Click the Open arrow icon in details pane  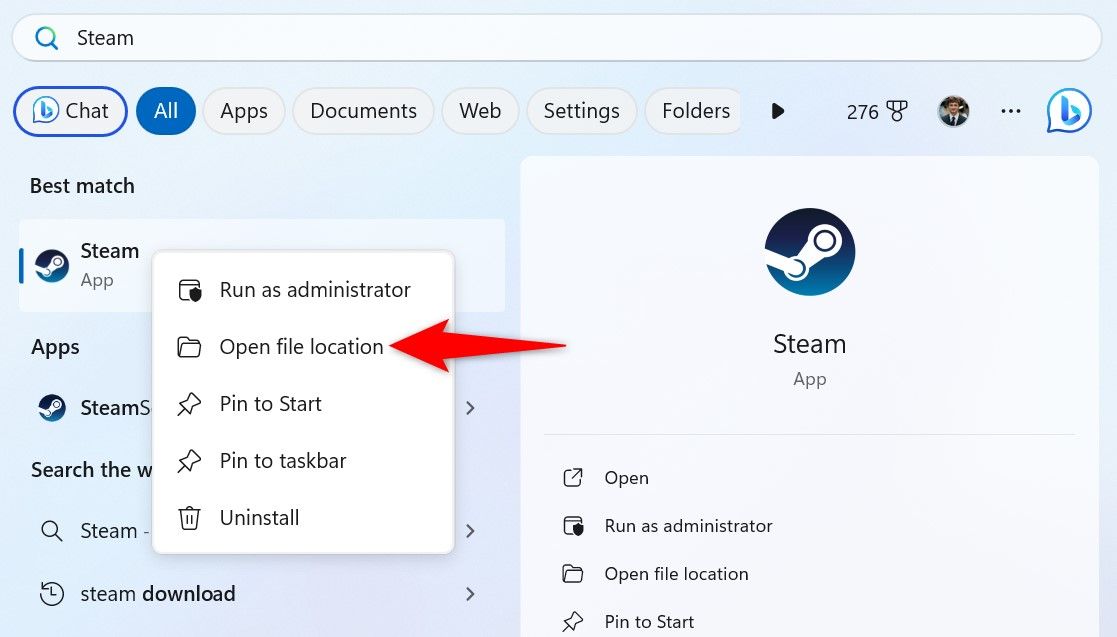(x=573, y=477)
